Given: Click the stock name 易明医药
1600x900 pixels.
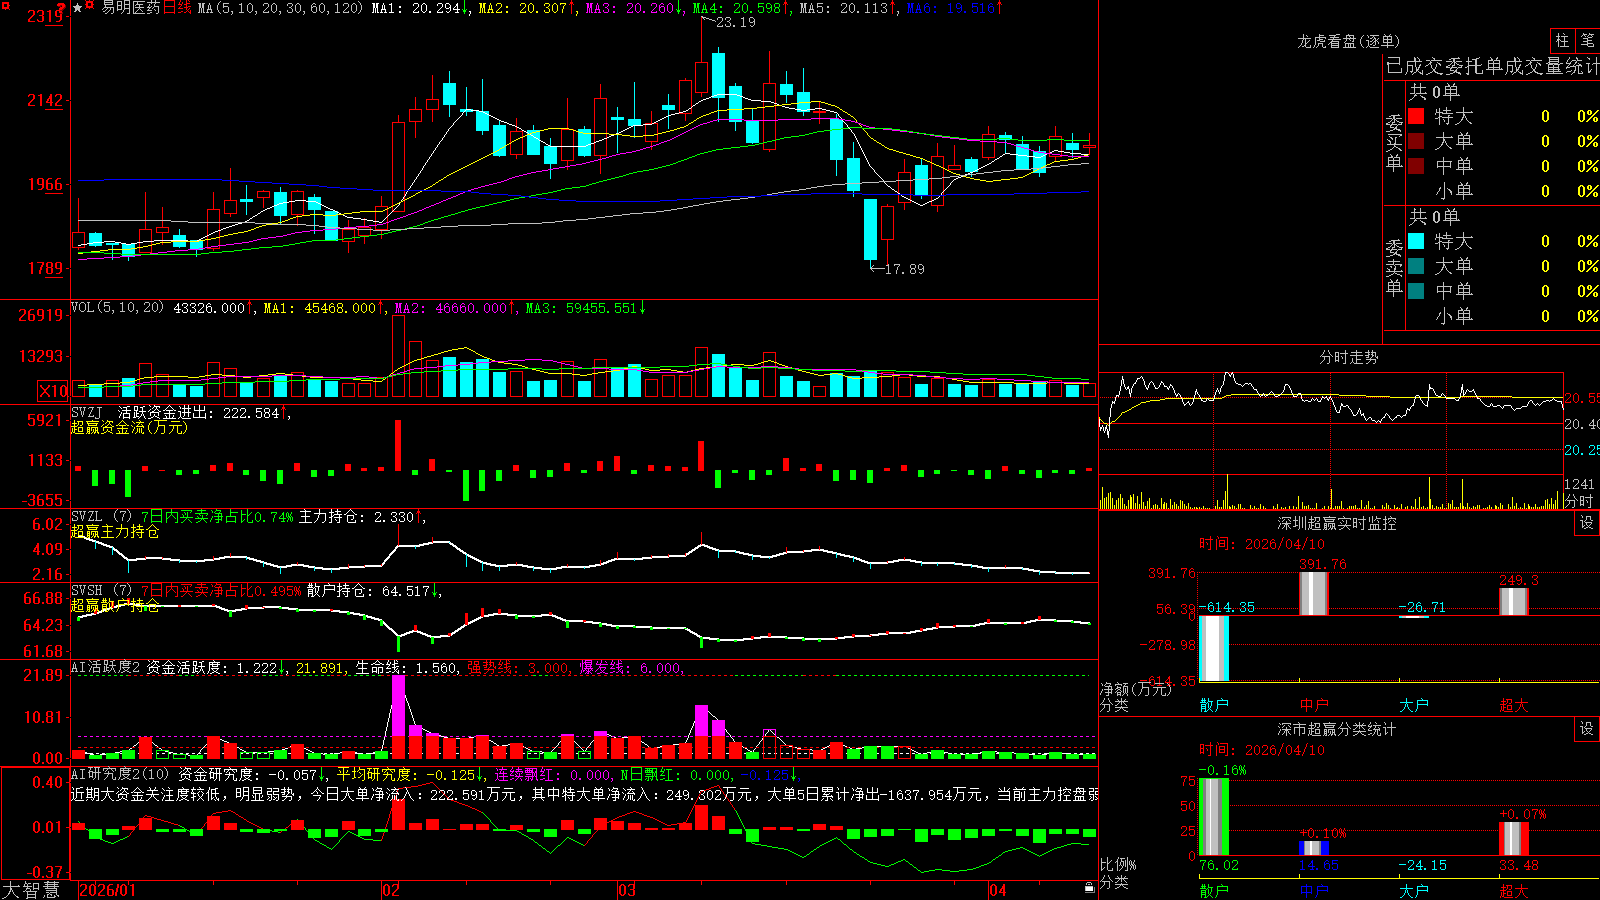Looking at the screenshot, I should coord(130,8).
